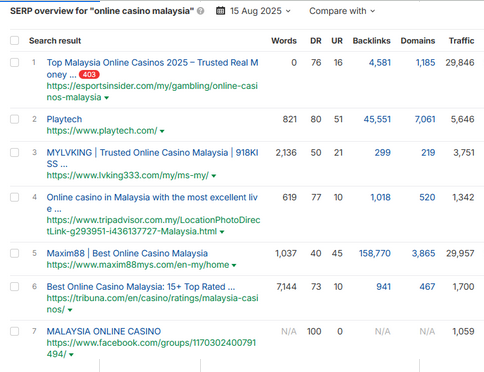Expand the tripadvisor URL dropdown arrow
Screen dimensions: 484x372
[222, 232]
